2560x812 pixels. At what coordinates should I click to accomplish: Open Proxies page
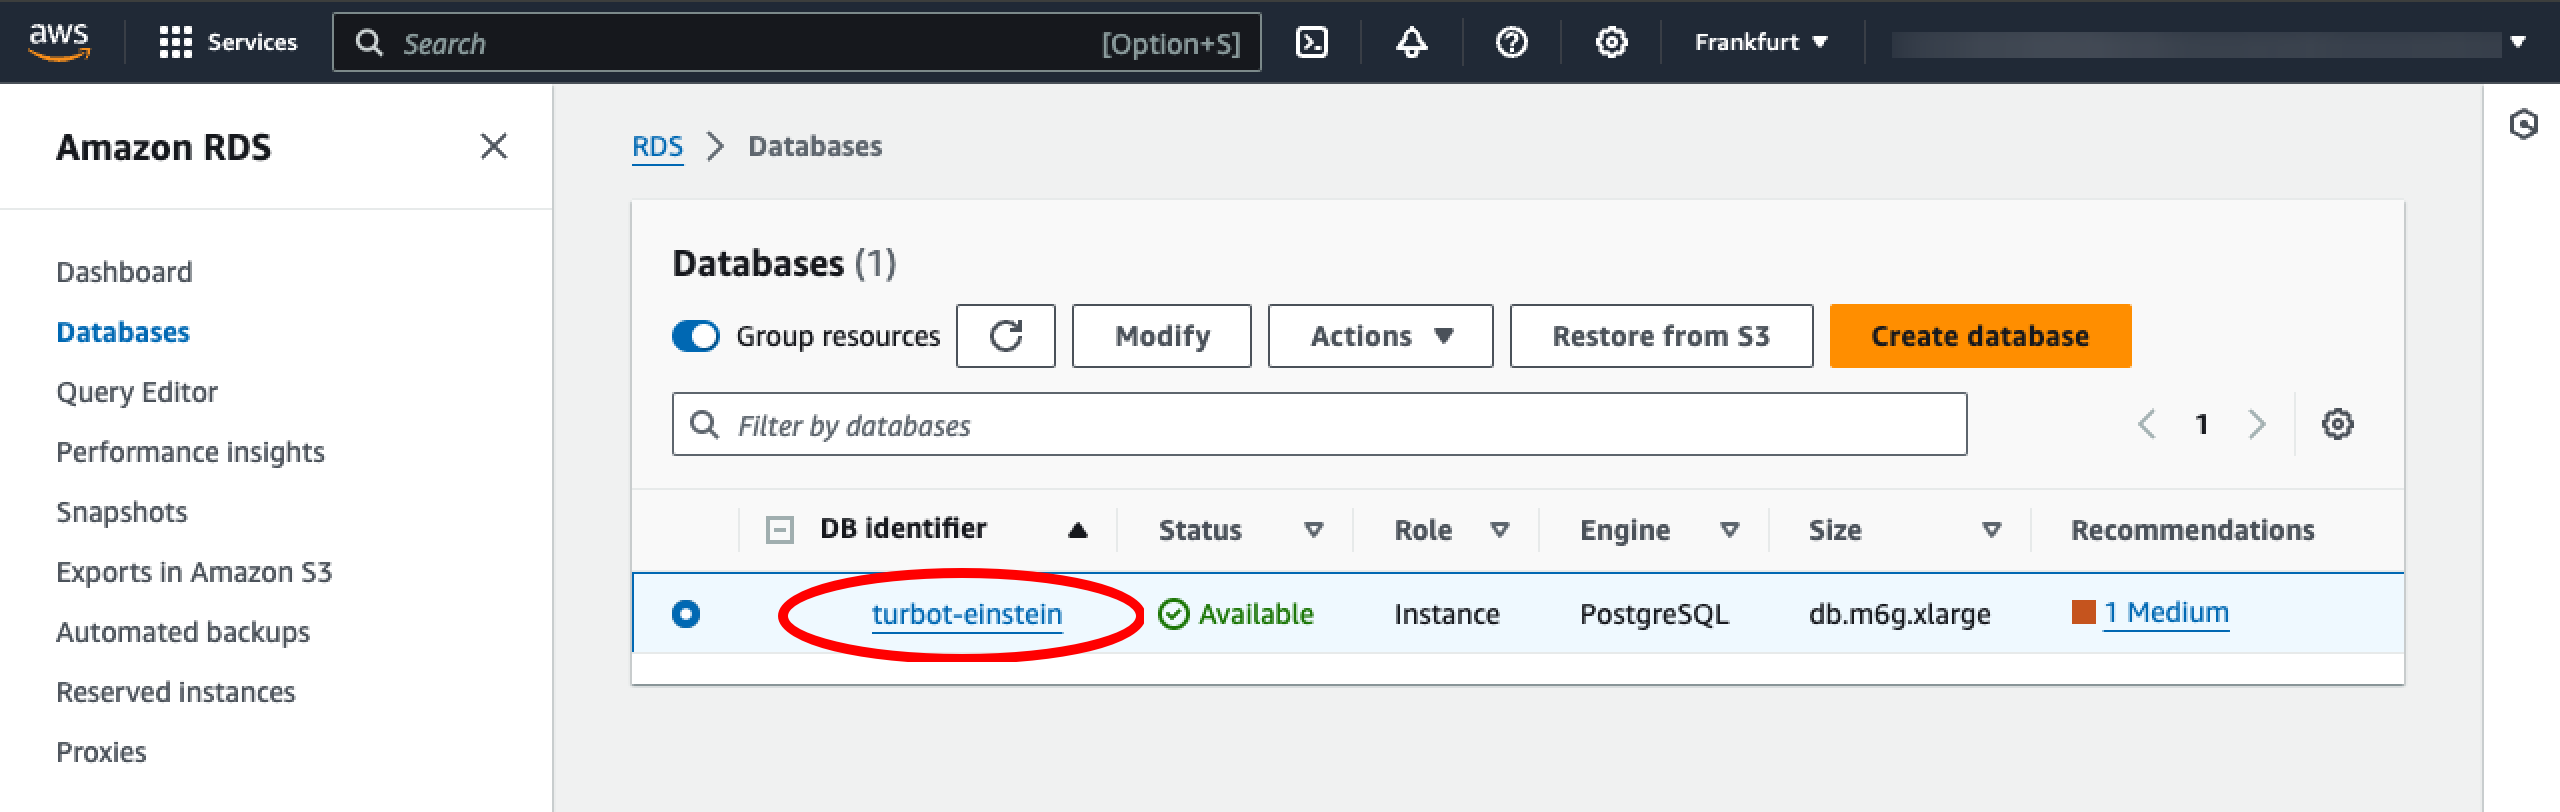pyautogui.click(x=101, y=752)
